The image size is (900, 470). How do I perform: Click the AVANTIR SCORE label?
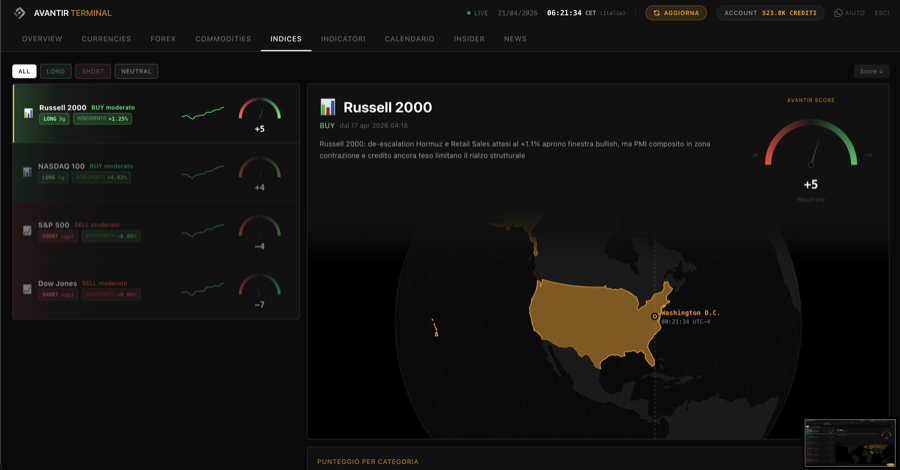[810, 100]
